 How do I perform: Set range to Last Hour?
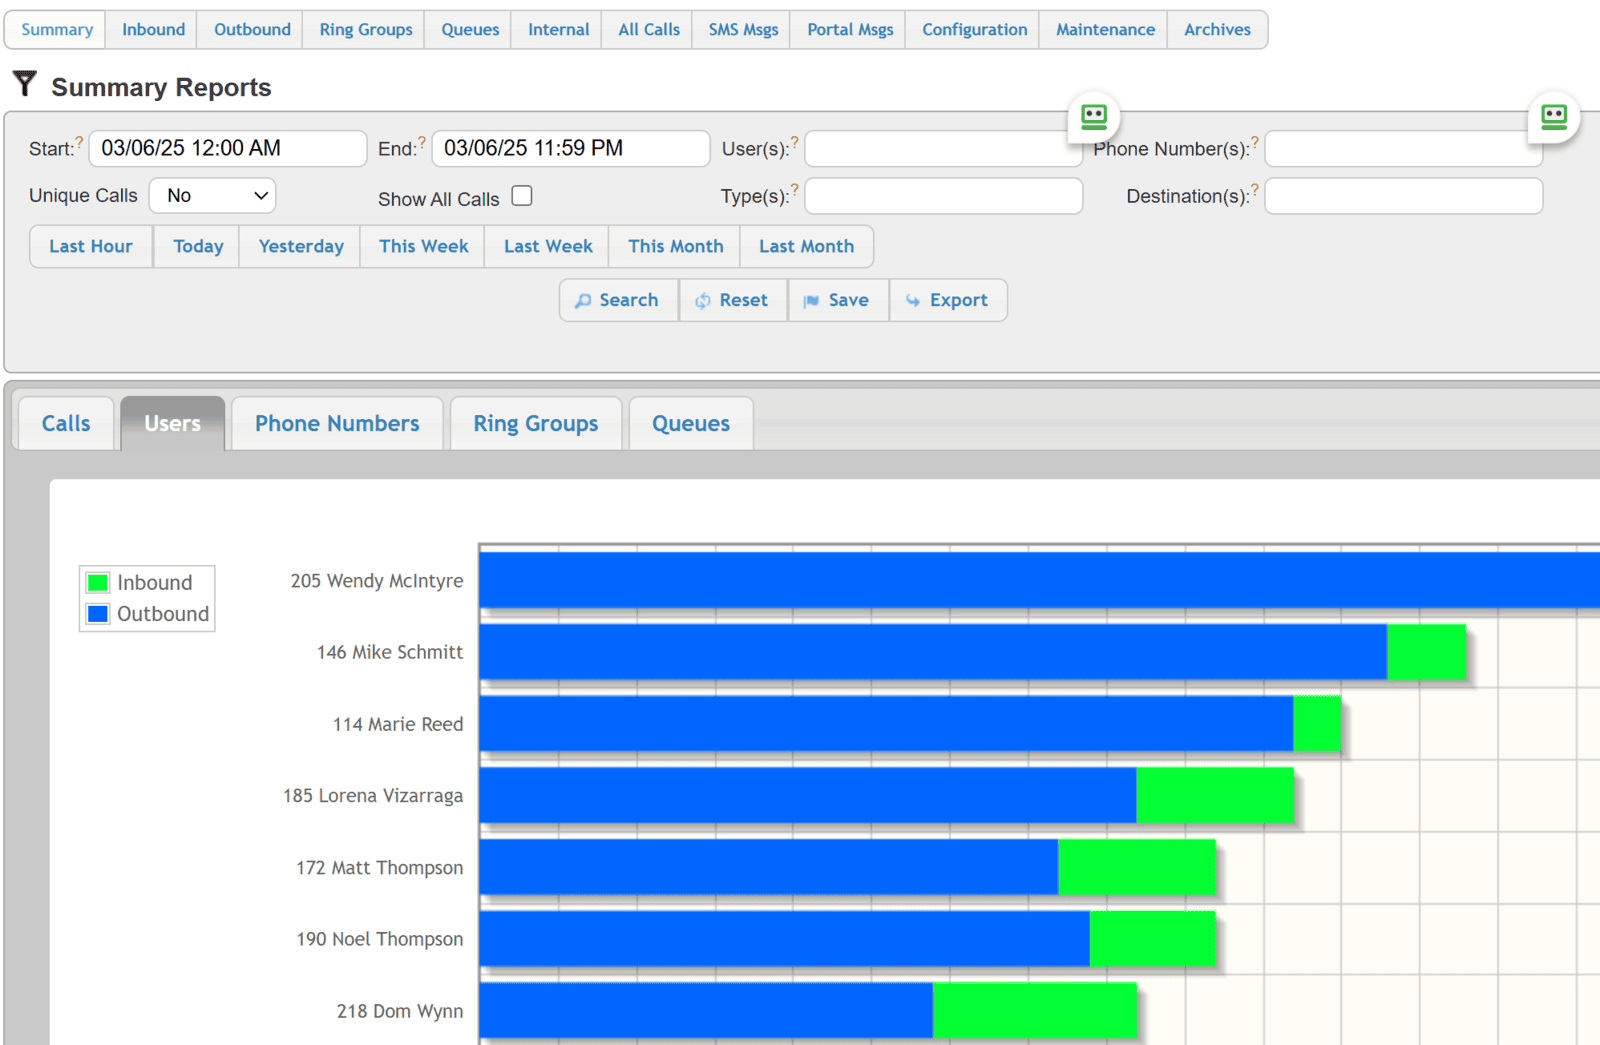click(91, 247)
